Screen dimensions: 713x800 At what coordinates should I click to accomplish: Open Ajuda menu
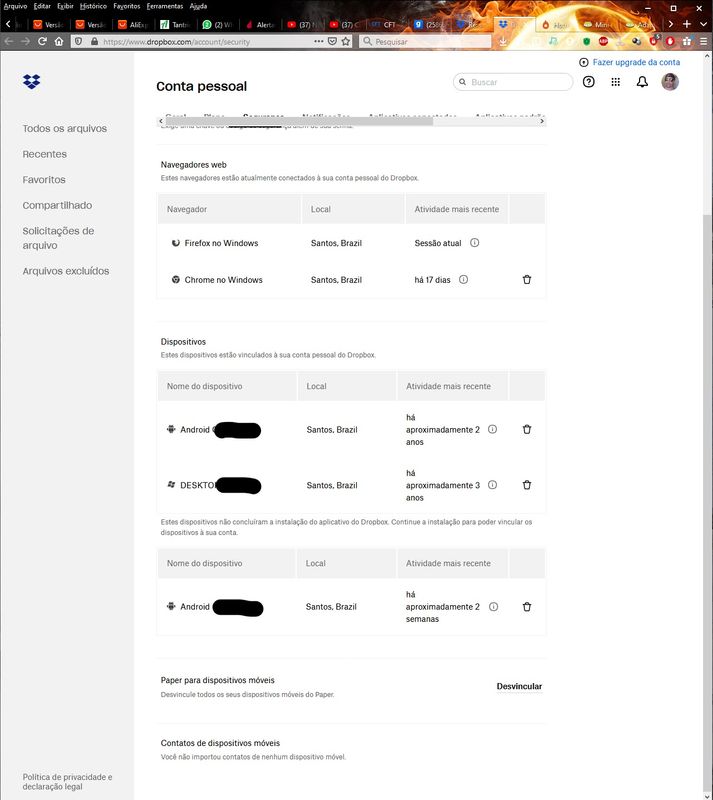[x=199, y=6]
